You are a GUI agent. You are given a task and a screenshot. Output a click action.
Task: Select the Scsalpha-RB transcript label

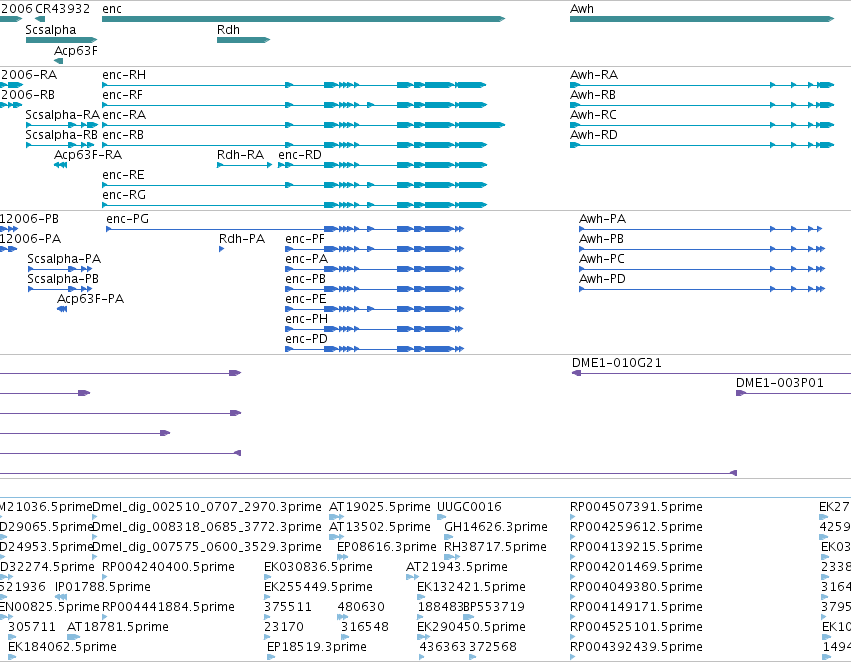pyautogui.click(x=61, y=135)
